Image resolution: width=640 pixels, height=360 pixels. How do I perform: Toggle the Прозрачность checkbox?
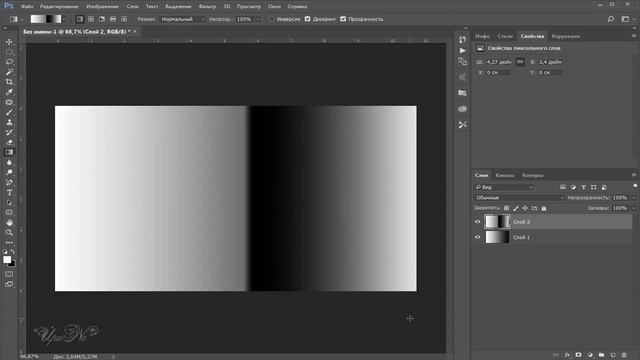click(343, 19)
